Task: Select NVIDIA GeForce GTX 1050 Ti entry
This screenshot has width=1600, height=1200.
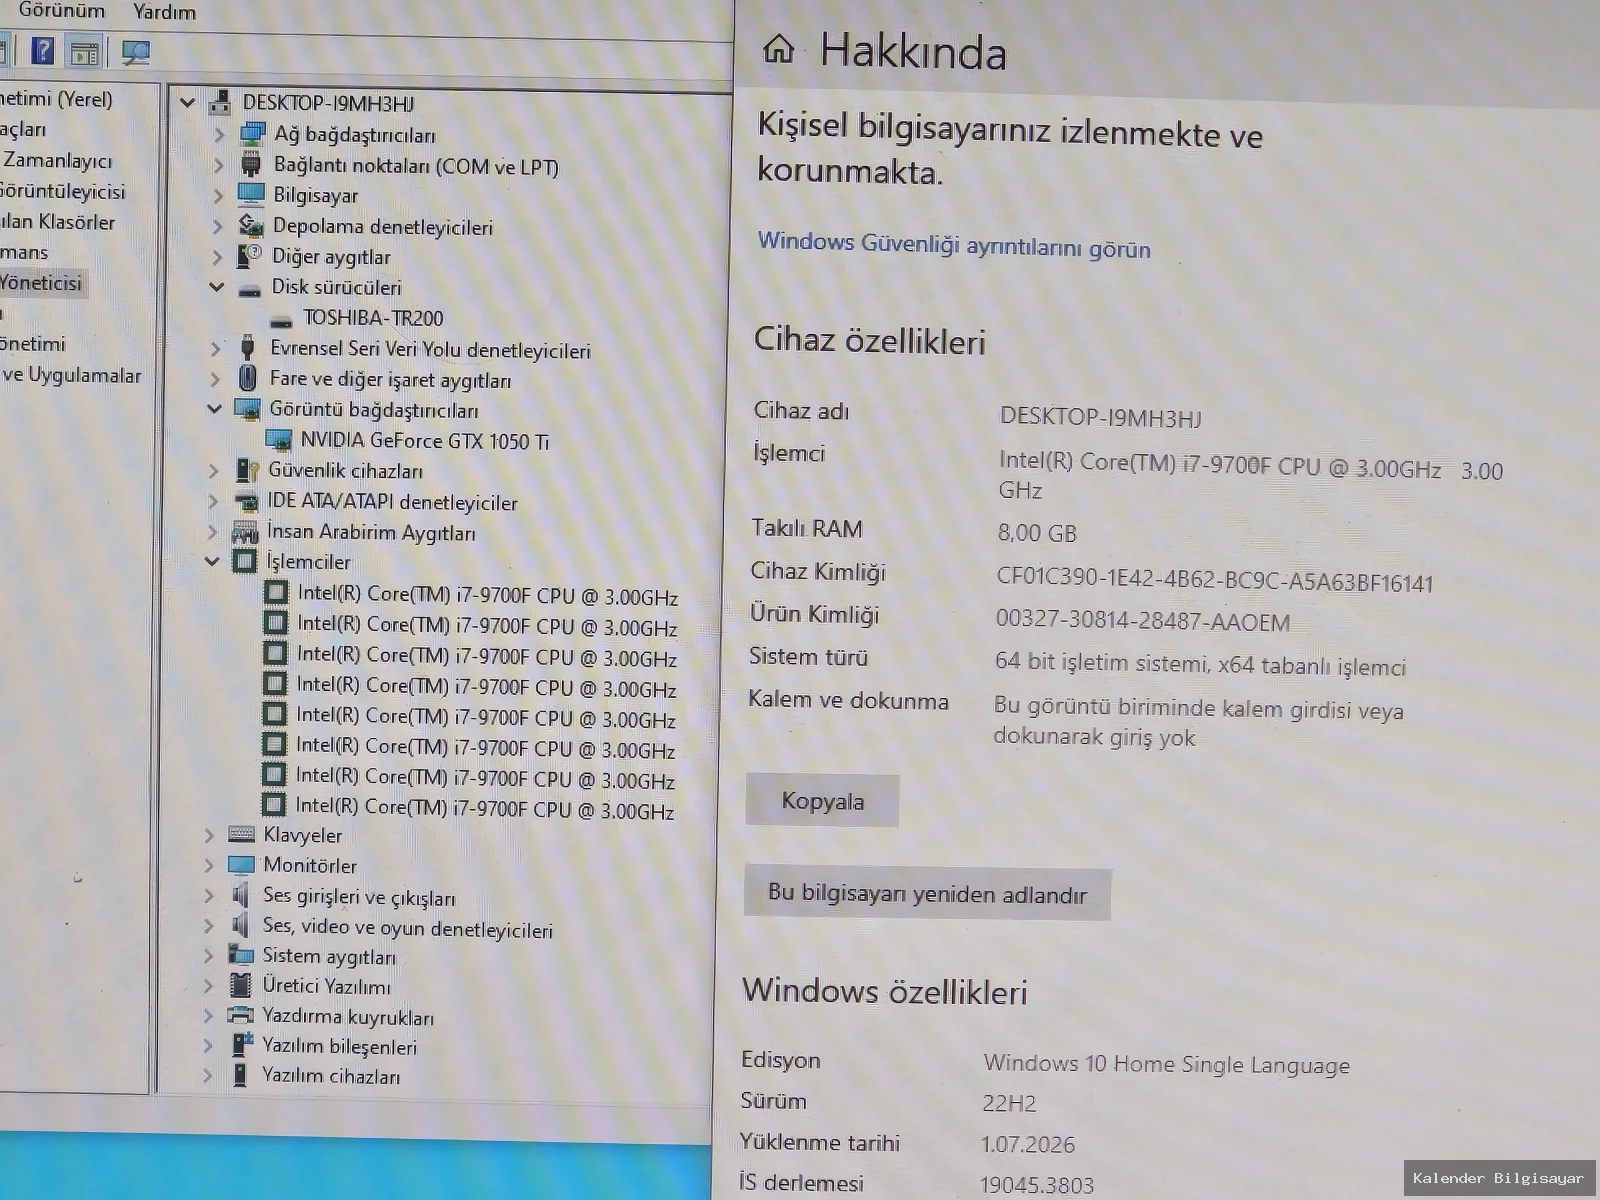Action: (x=425, y=440)
